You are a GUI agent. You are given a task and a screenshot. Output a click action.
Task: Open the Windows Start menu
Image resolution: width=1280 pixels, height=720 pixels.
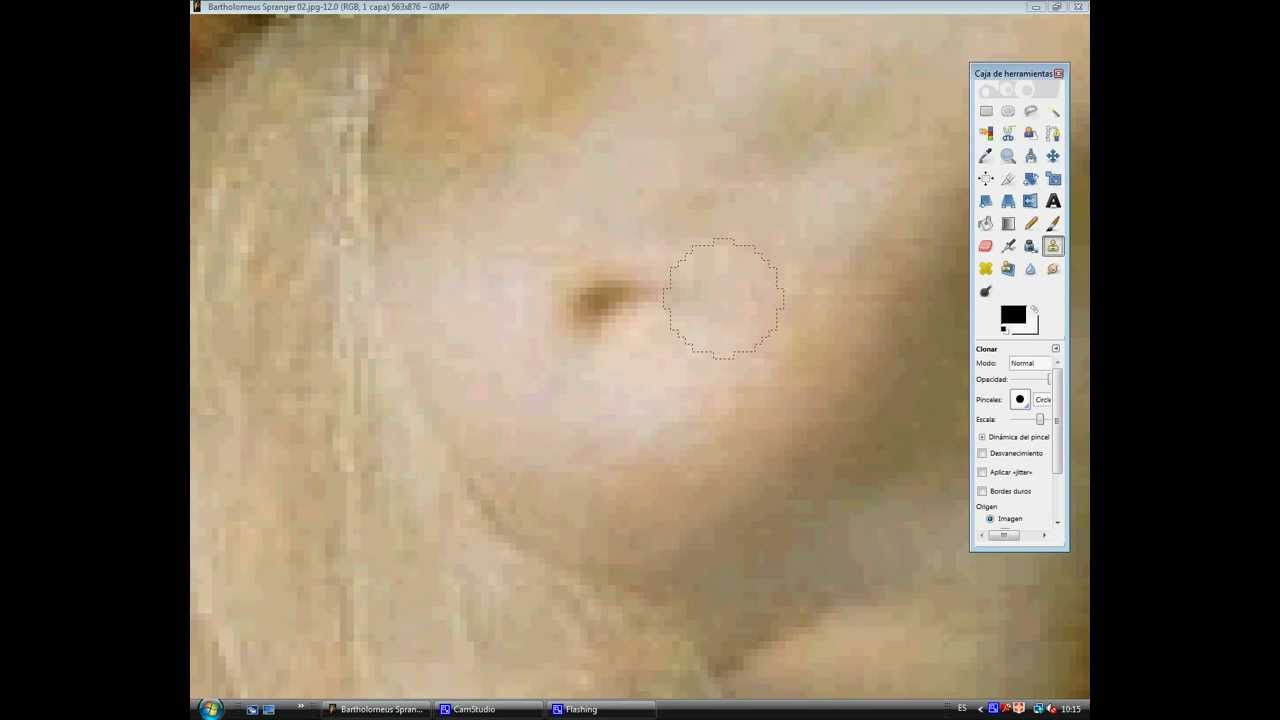pos(210,709)
